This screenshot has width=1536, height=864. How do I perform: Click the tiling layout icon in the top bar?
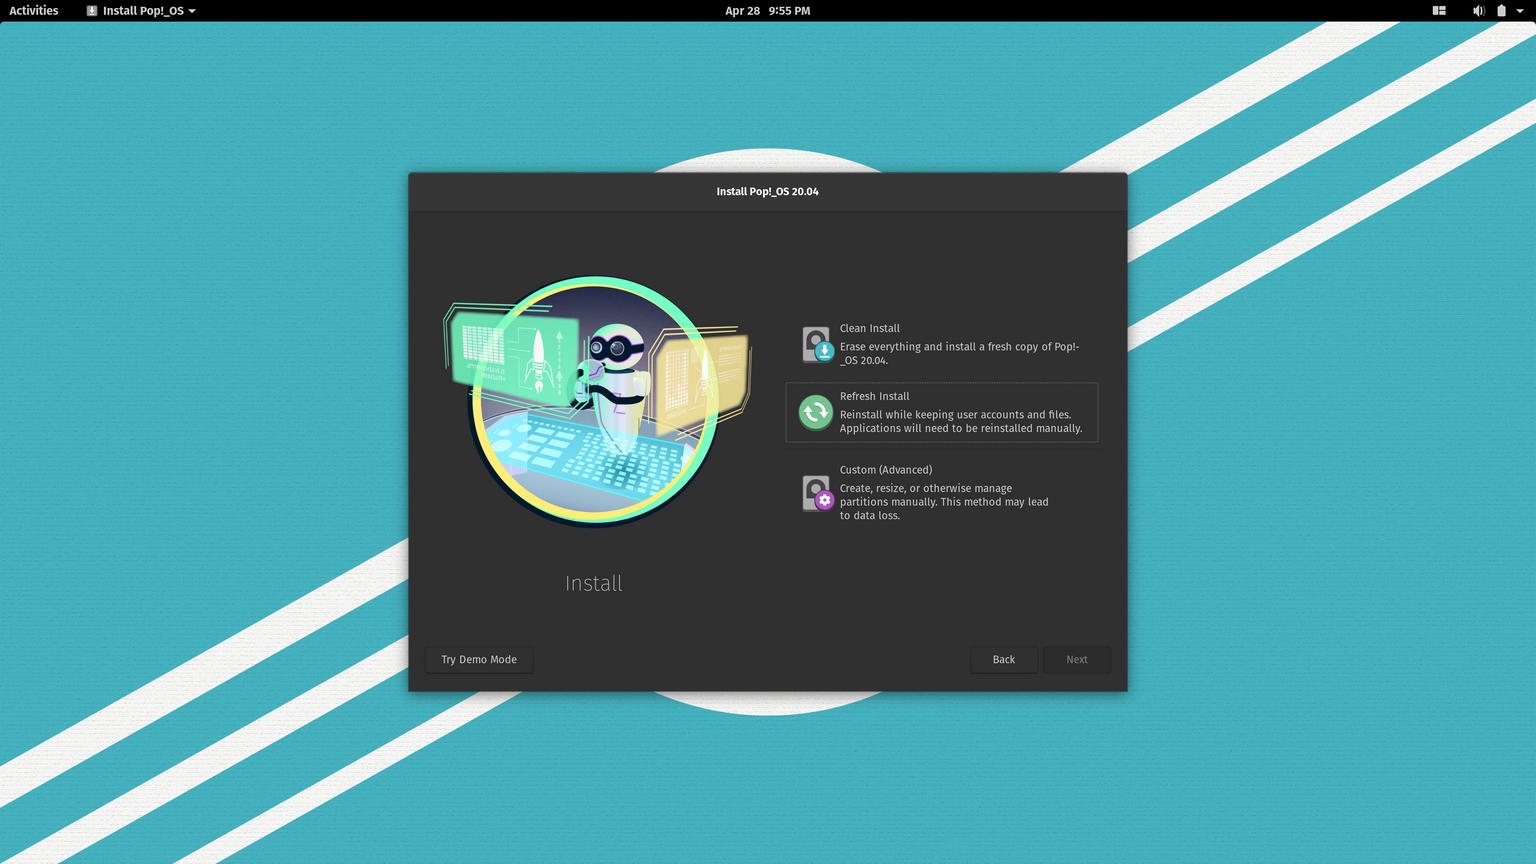coord(1438,10)
